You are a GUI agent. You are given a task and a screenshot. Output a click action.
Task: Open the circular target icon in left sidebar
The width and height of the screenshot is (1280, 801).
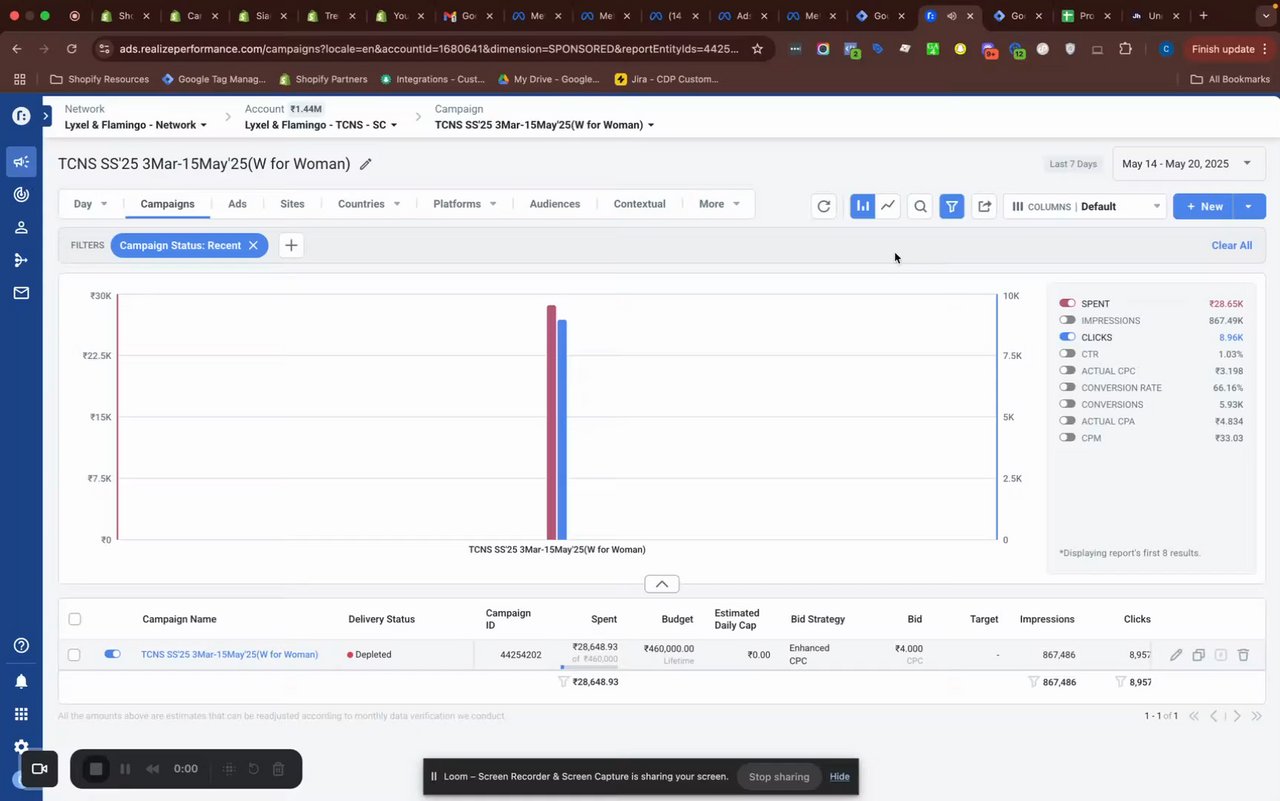click(x=21, y=195)
